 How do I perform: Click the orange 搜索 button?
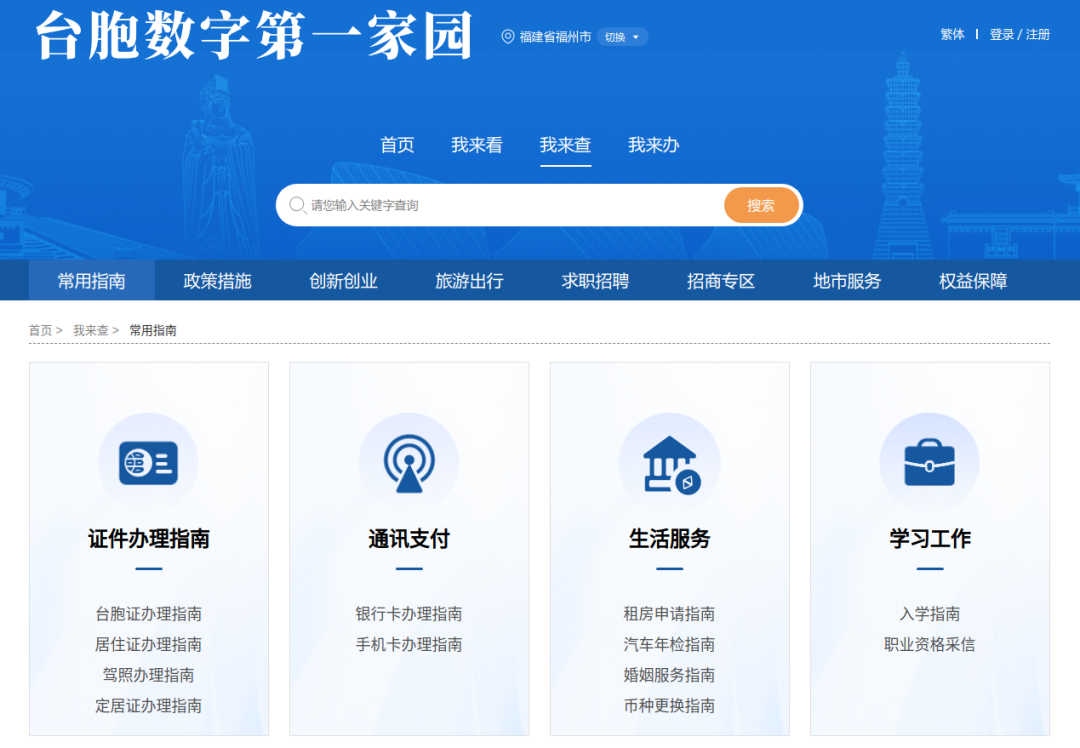(x=761, y=205)
